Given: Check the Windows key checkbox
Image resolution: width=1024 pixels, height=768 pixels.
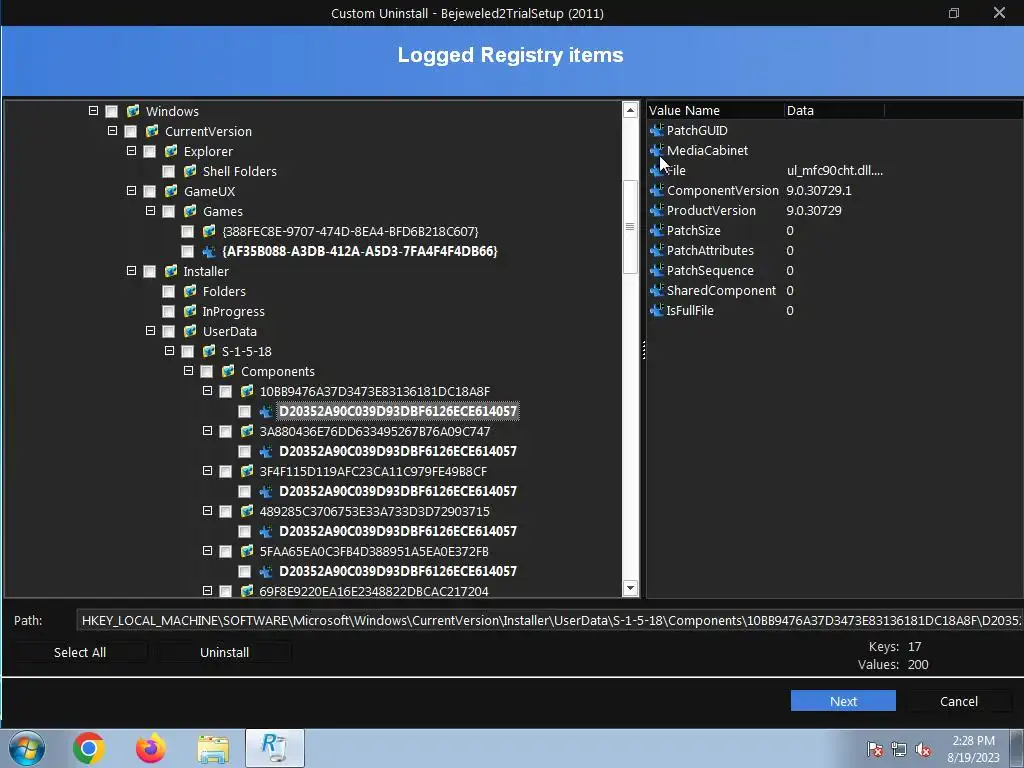Looking at the screenshot, I should click(x=112, y=112).
